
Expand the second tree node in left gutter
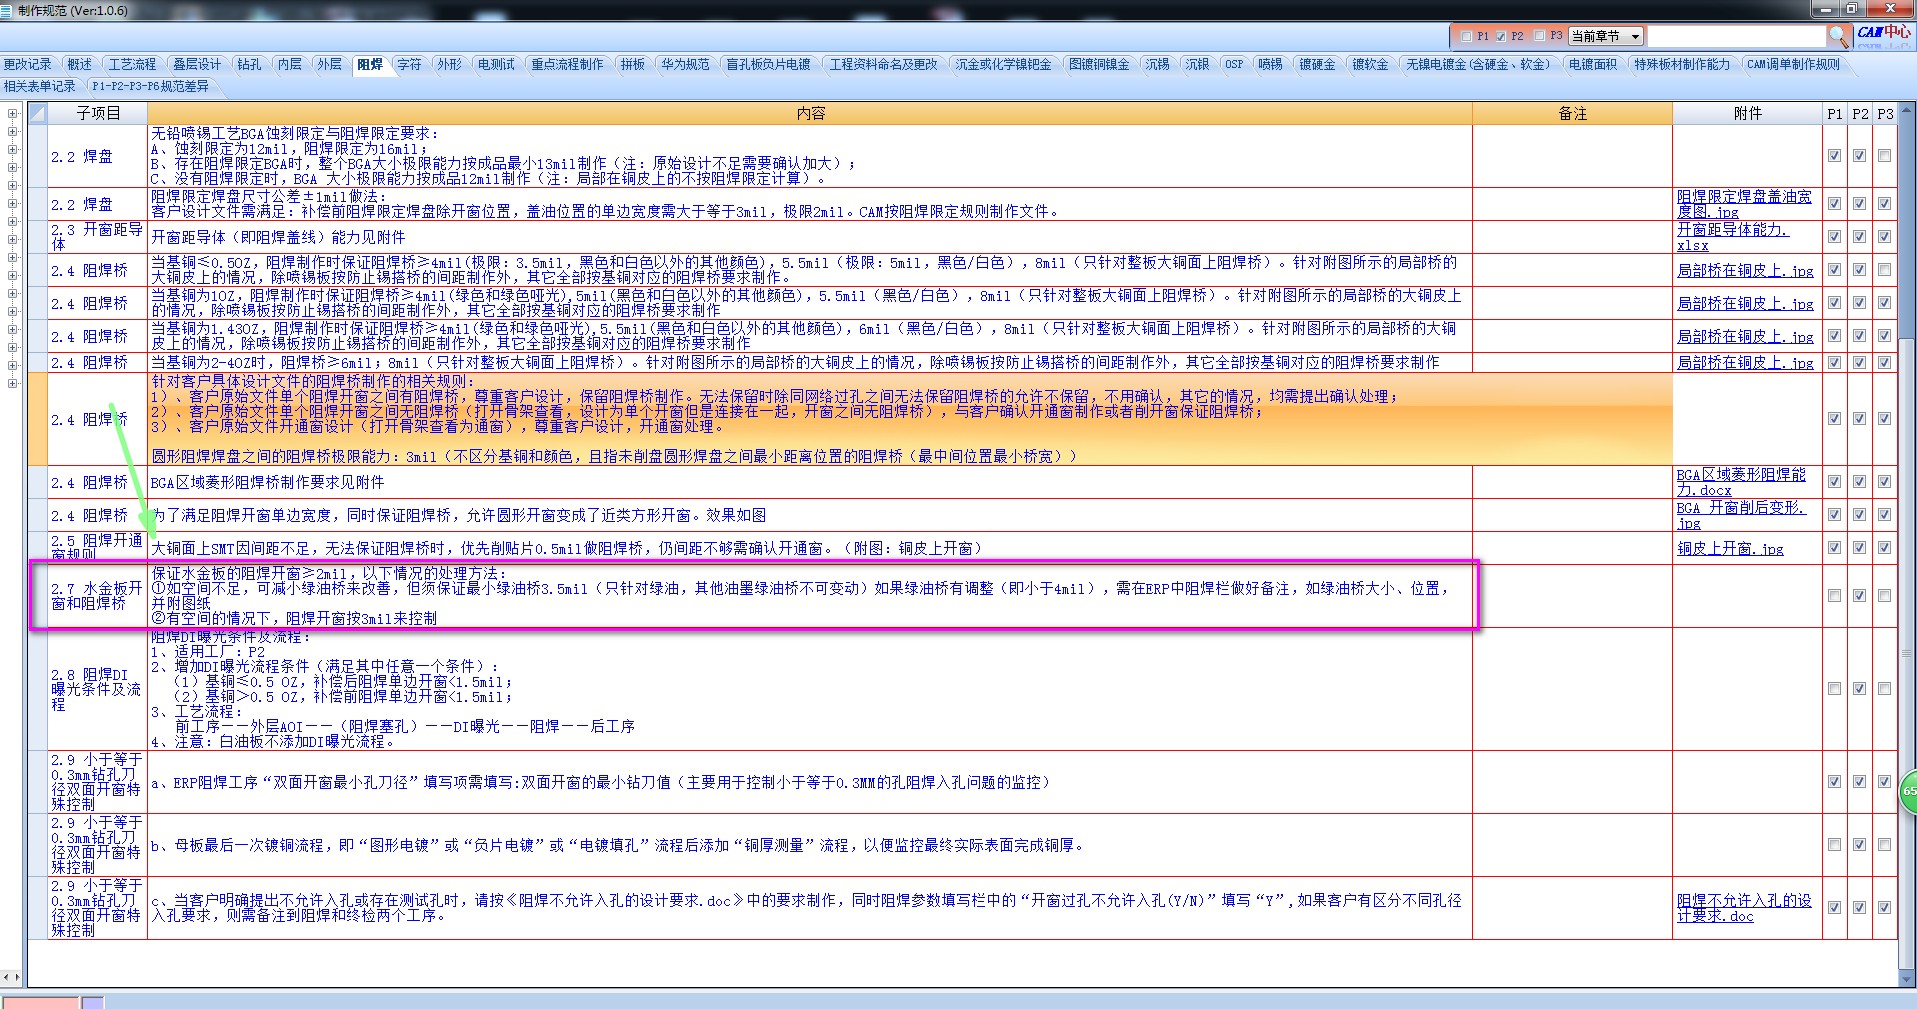12,132
